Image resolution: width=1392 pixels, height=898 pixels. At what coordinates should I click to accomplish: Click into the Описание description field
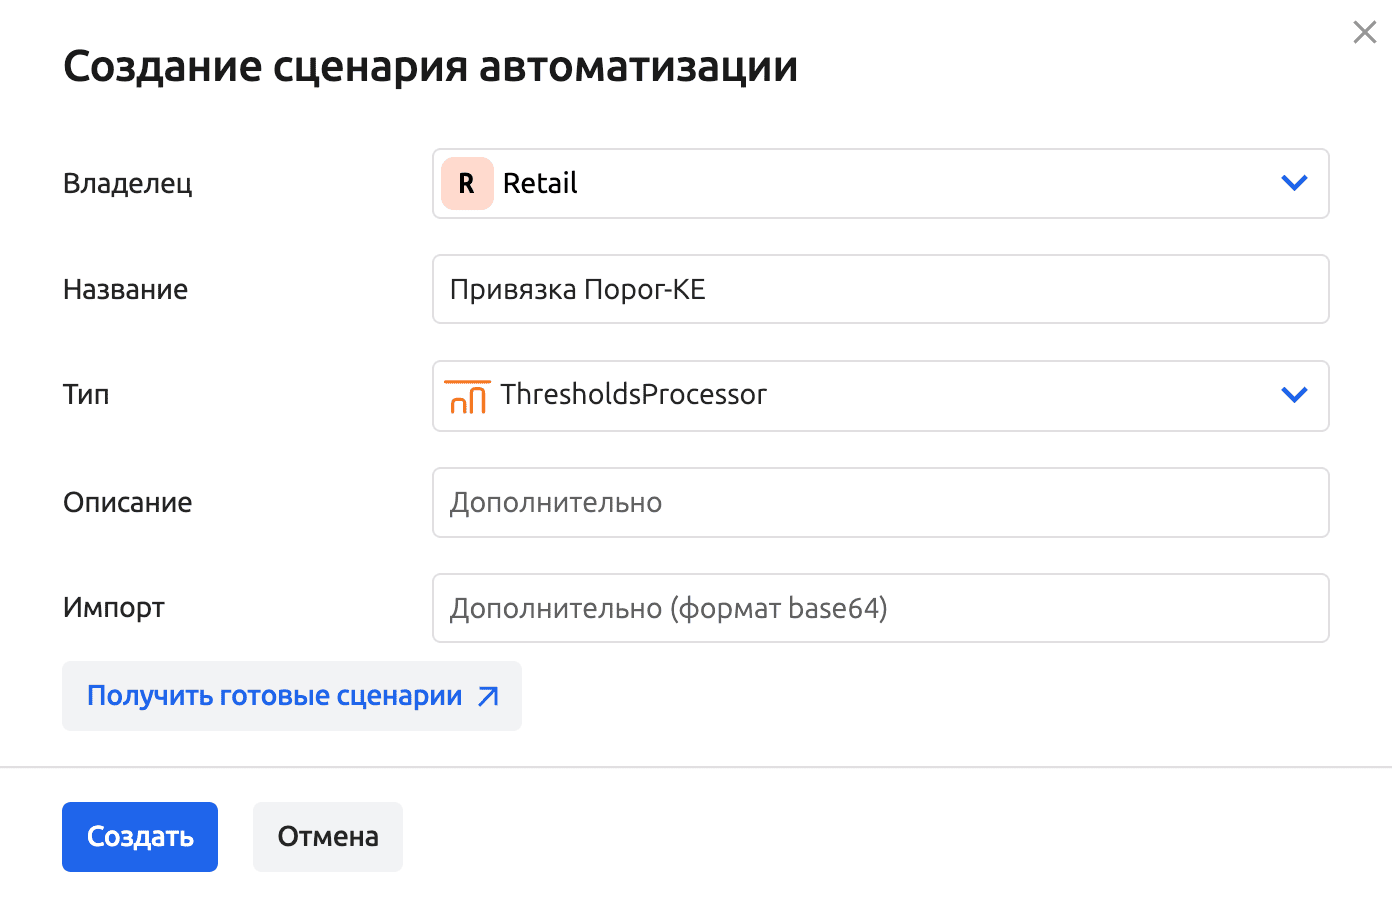[880, 503]
